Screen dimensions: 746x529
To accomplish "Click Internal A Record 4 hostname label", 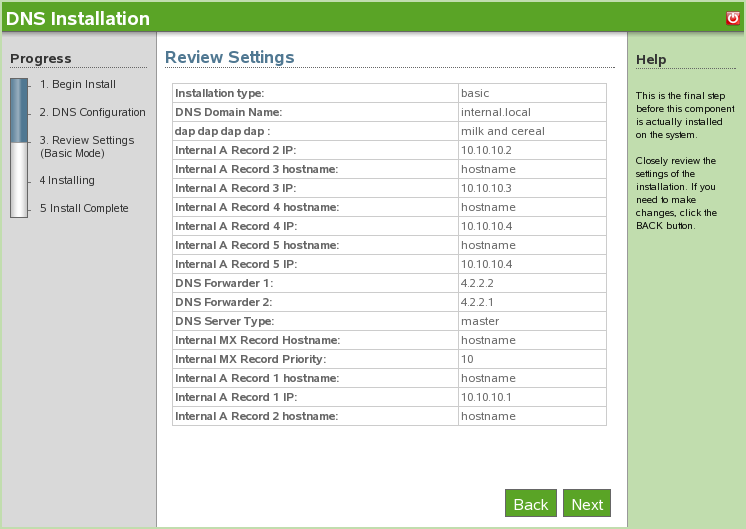I will coord(257,207).
